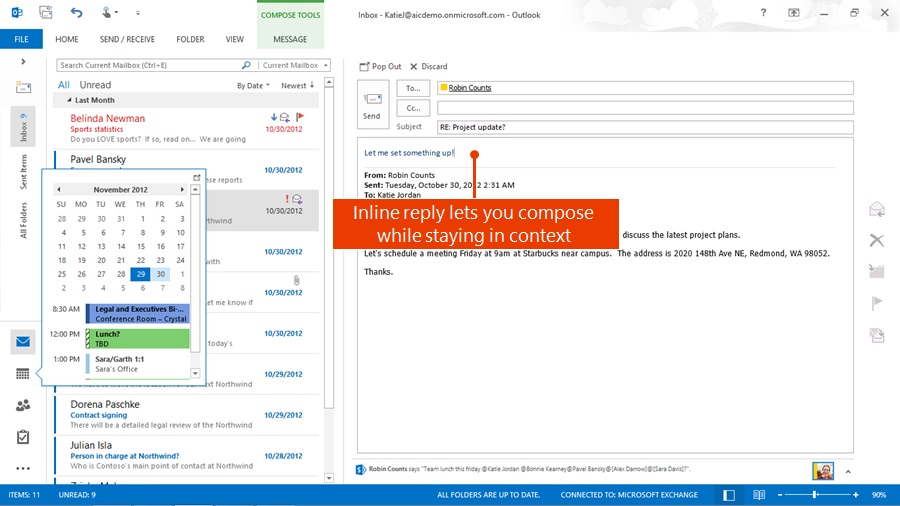Select the All messages filter

(64, 85)
